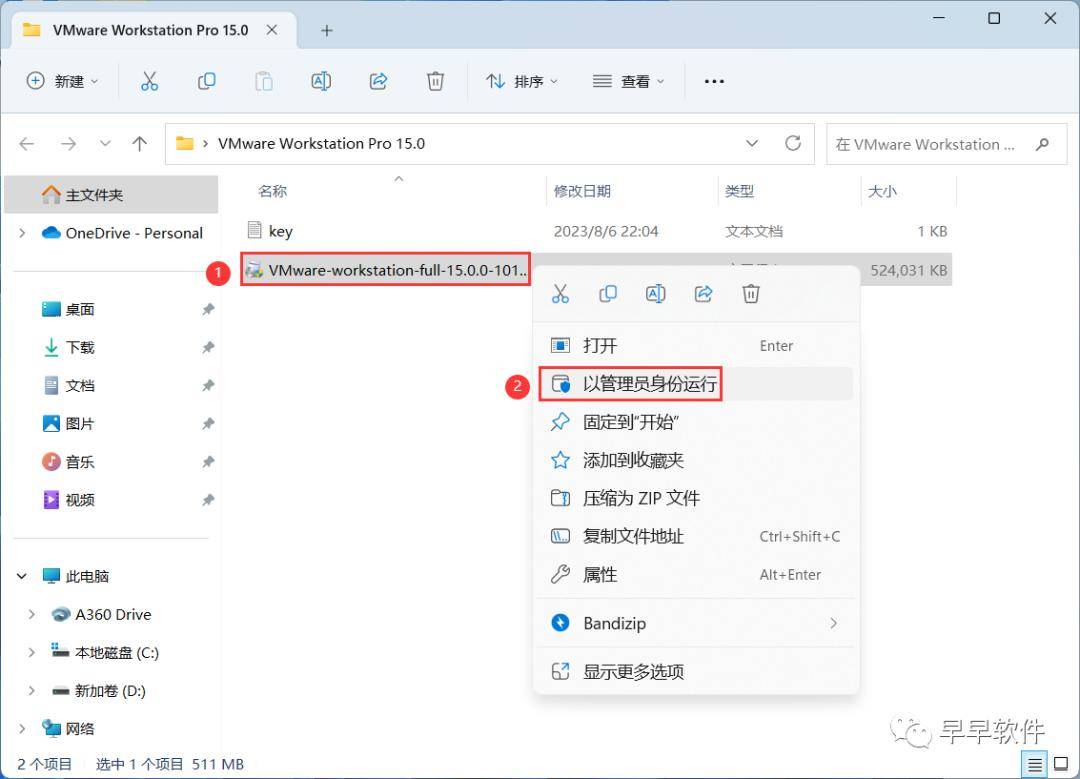
Task: Switch to details list view icon
Action: (1035, 764)
